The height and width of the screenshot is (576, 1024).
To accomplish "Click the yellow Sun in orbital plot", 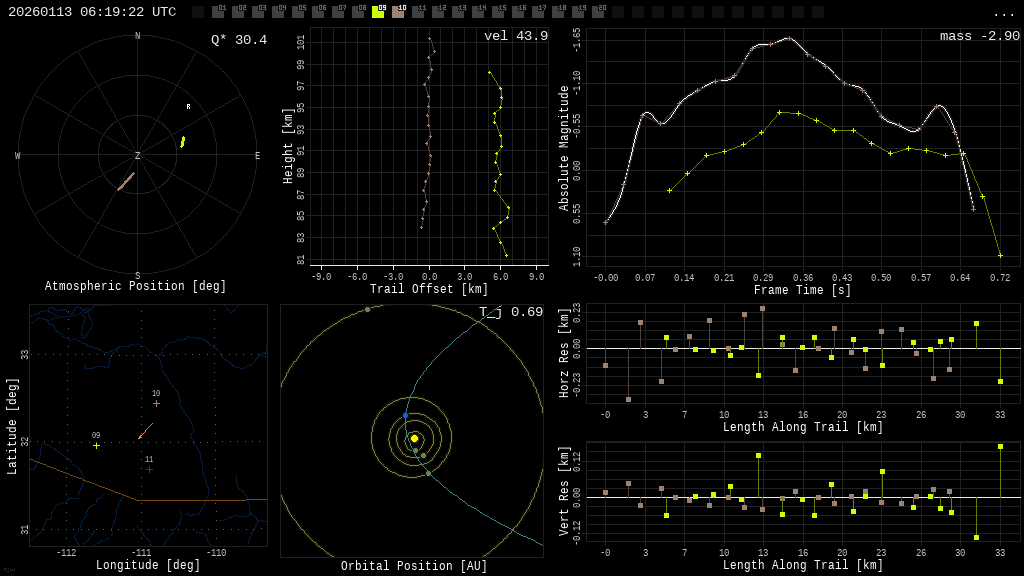I will (x=414, y=438).
